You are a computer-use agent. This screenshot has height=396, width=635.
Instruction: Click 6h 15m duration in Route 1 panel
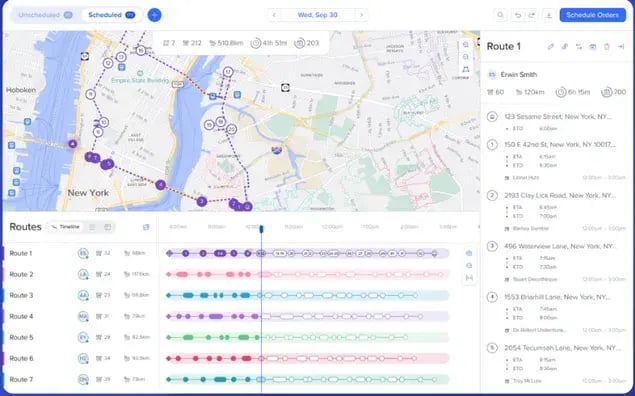pyautogui.click(x=573, y=92)
